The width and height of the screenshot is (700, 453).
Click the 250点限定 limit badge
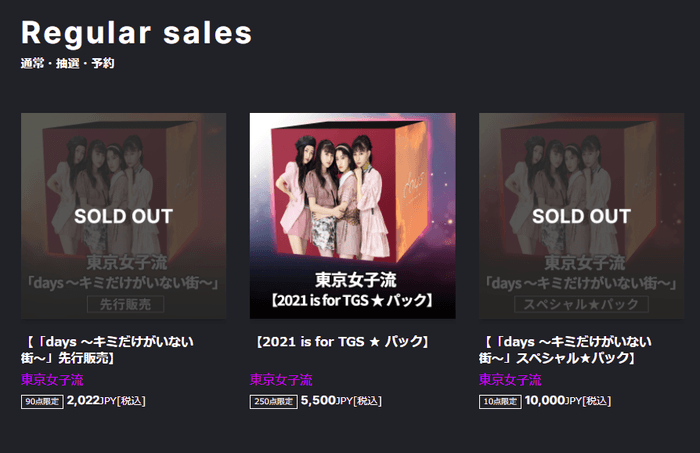pos(272,401)
